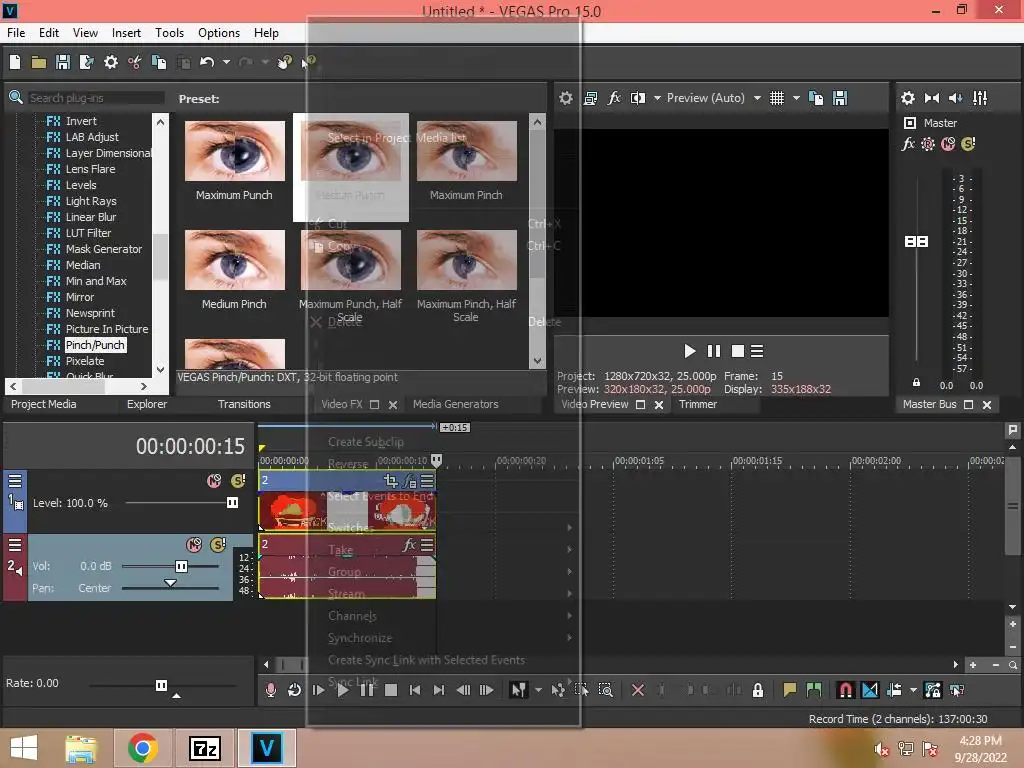Mute the Master bus

[x=948, y=144]
